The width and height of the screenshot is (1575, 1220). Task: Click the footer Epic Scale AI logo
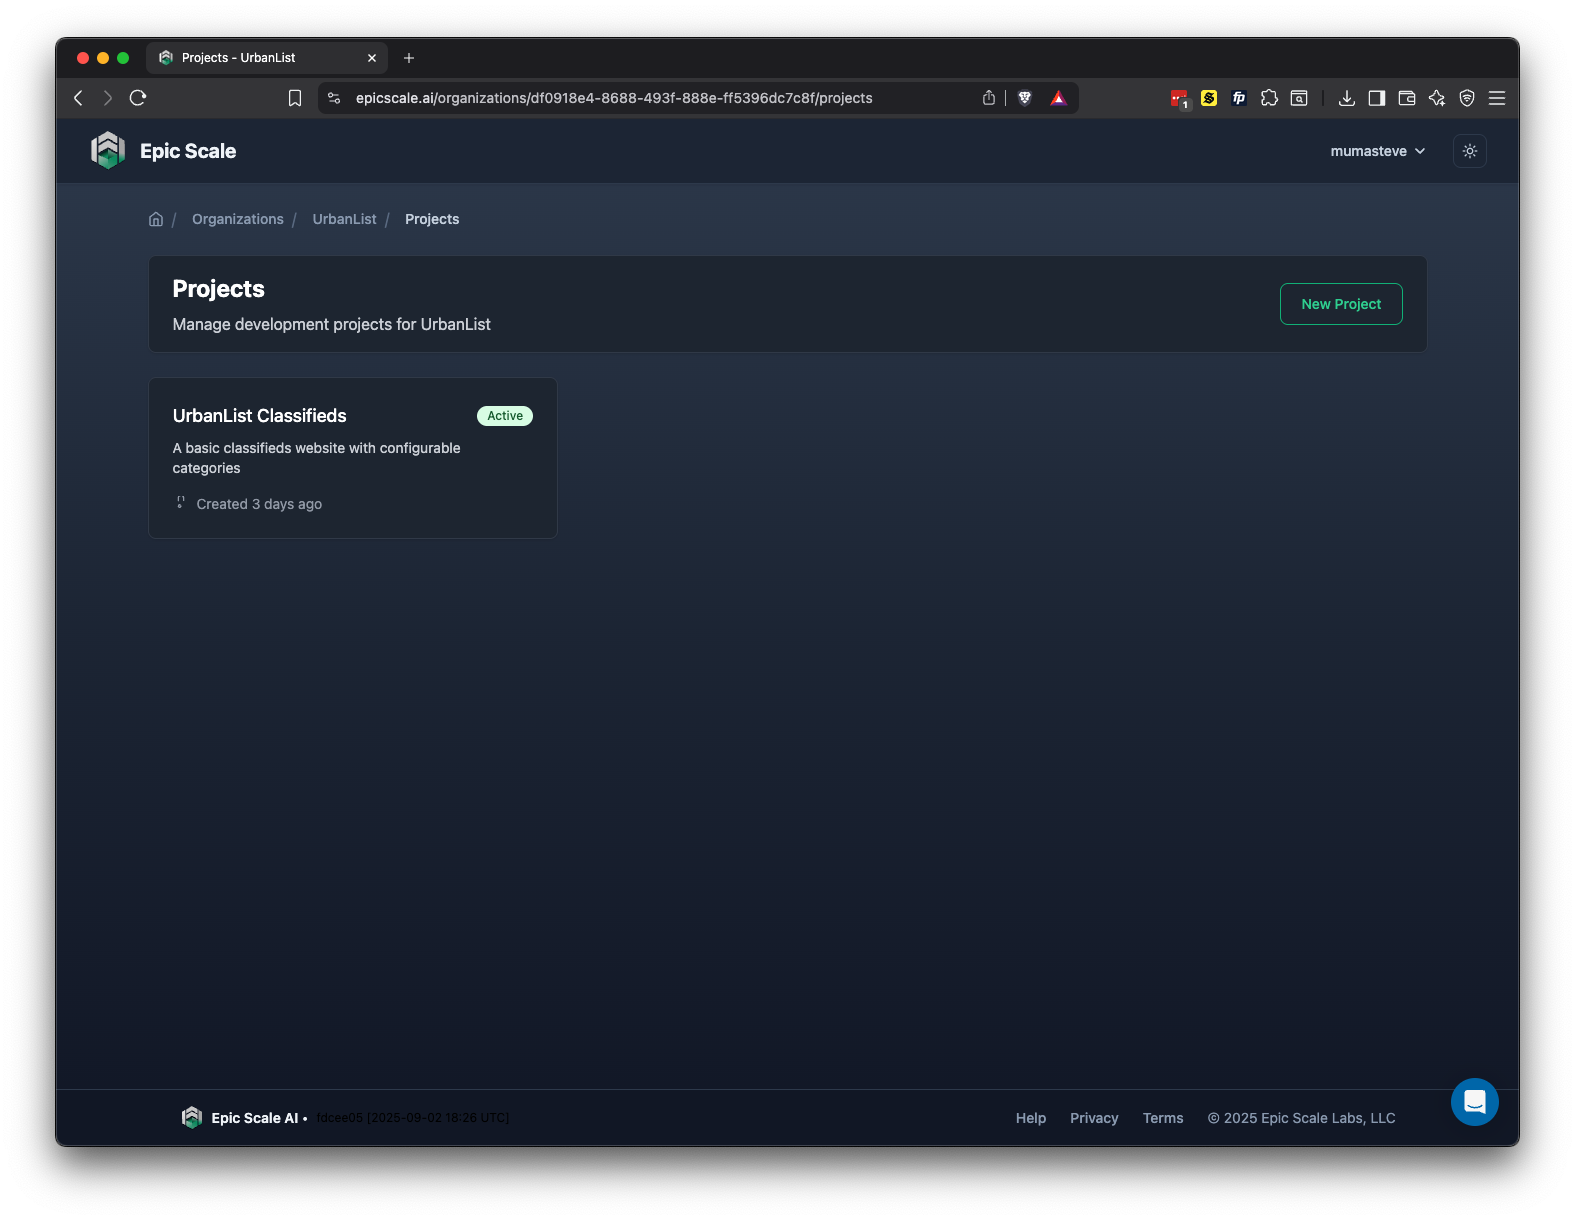(x=192, y=1117)
